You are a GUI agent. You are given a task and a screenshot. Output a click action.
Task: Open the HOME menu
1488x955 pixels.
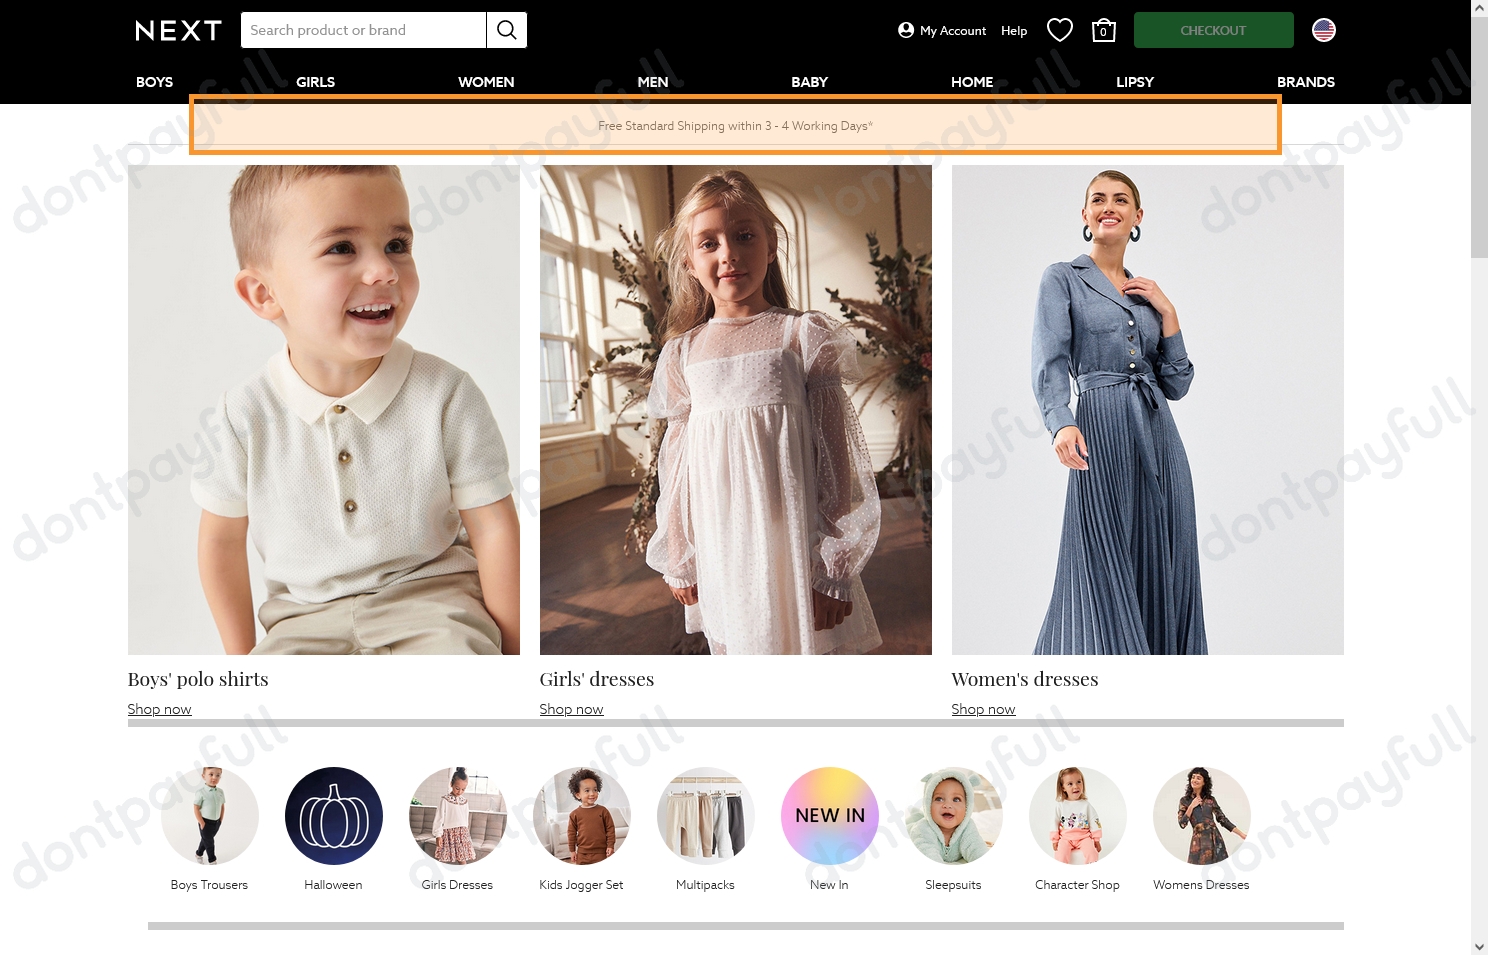972,82
